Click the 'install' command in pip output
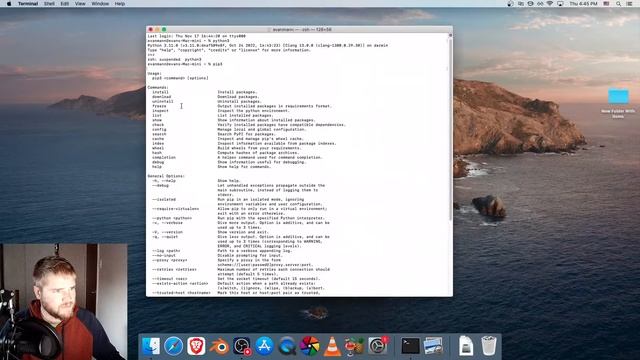 point(160,92)
